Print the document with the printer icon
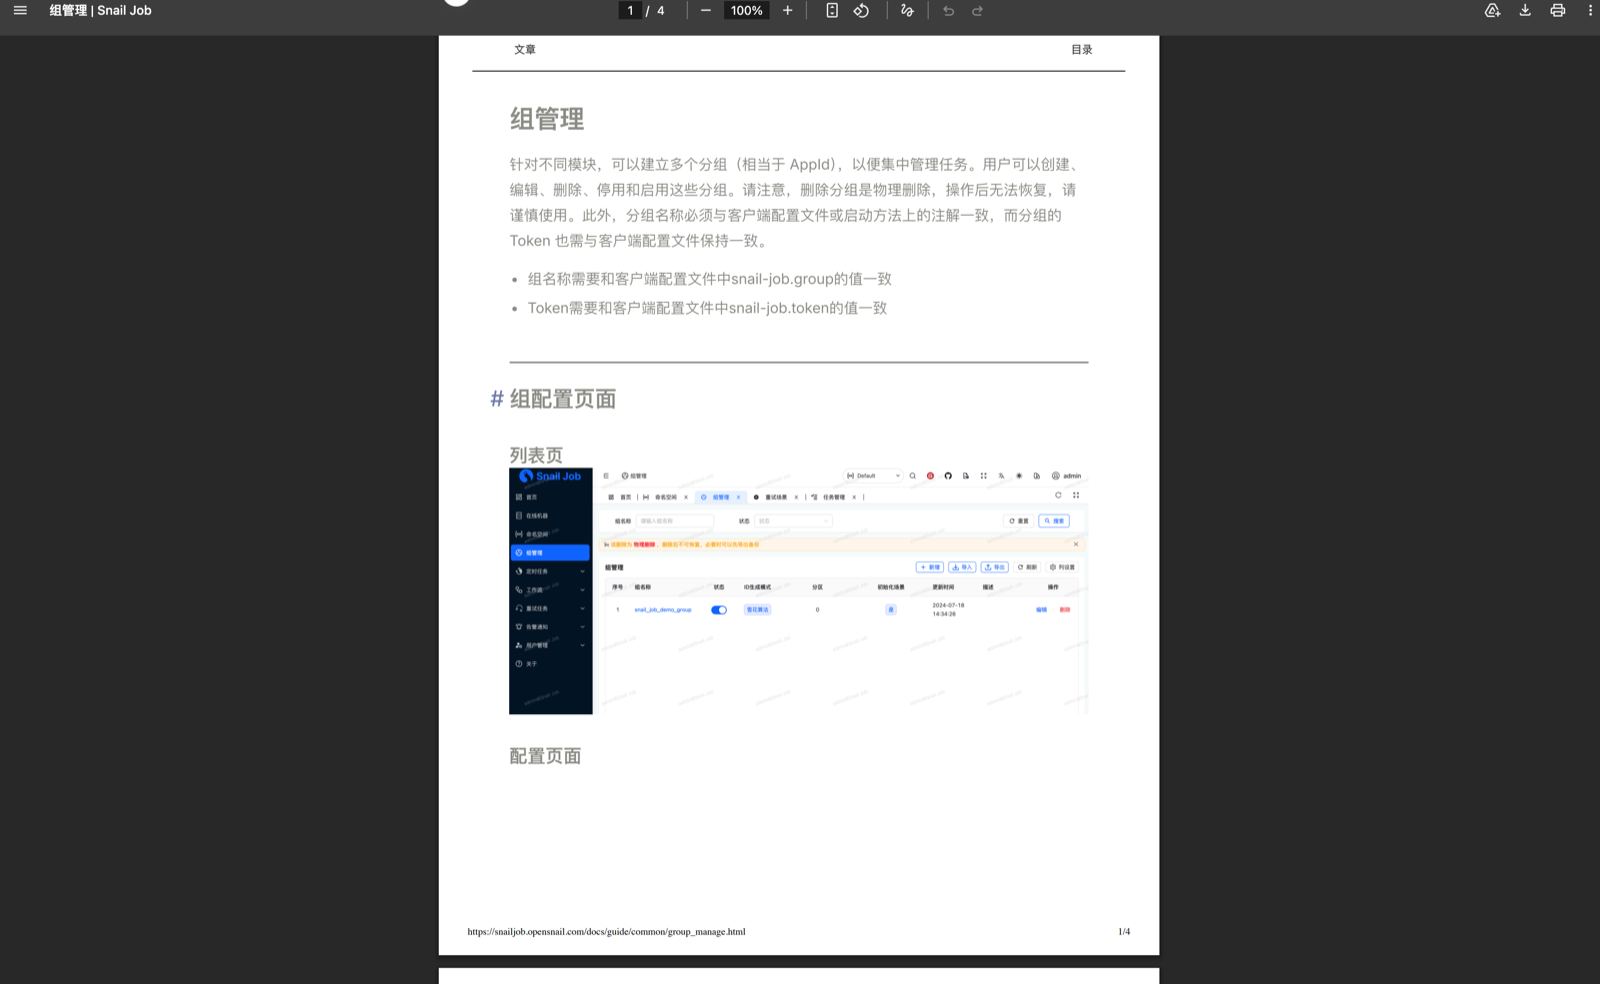This screenshot has width=1600, height=984. (x=1558, y=11)
